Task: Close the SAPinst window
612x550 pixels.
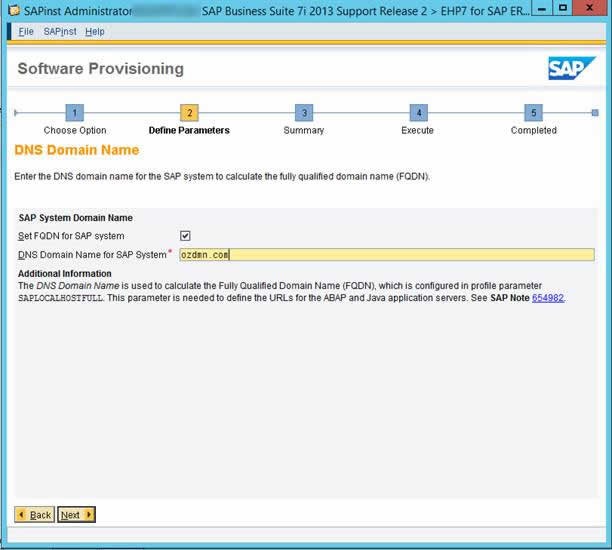Action: tap(589, 8)
